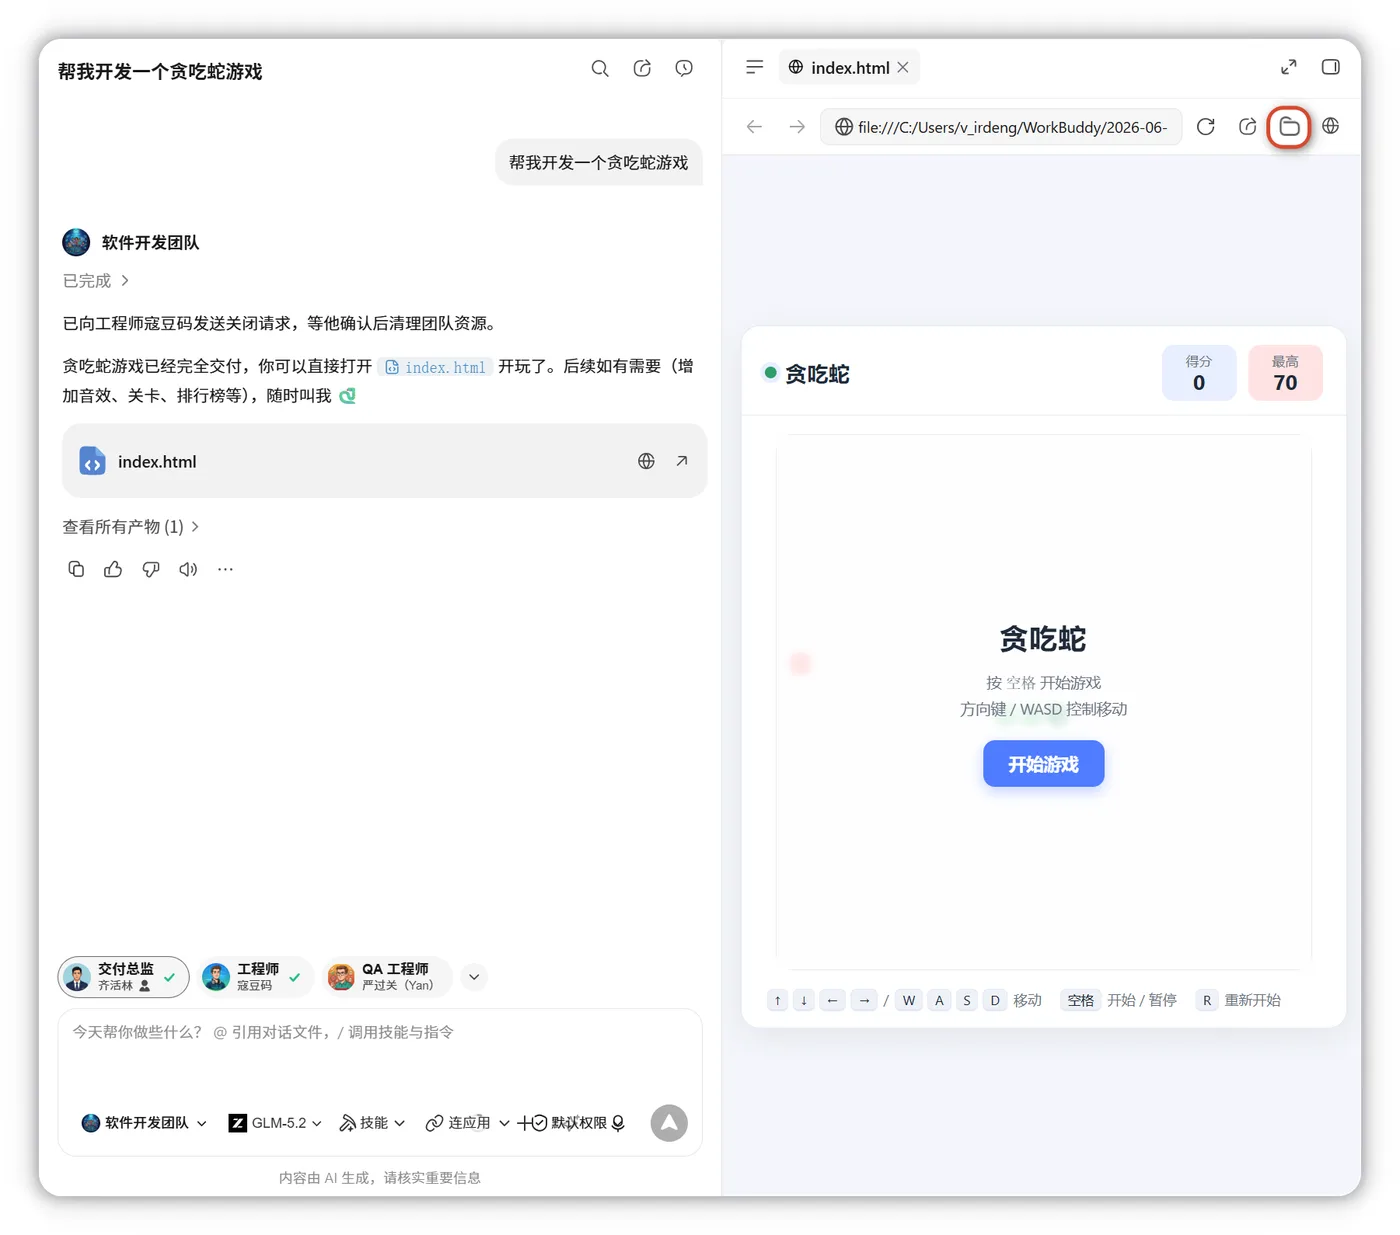Viewport: 1400px width, 1235px height.
Task: Click the index.html file card
Action: (384, 461)
